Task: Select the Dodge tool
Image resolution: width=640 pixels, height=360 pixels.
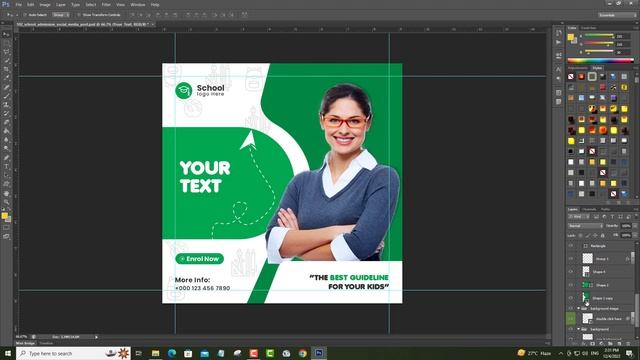Action: [6, 149]
